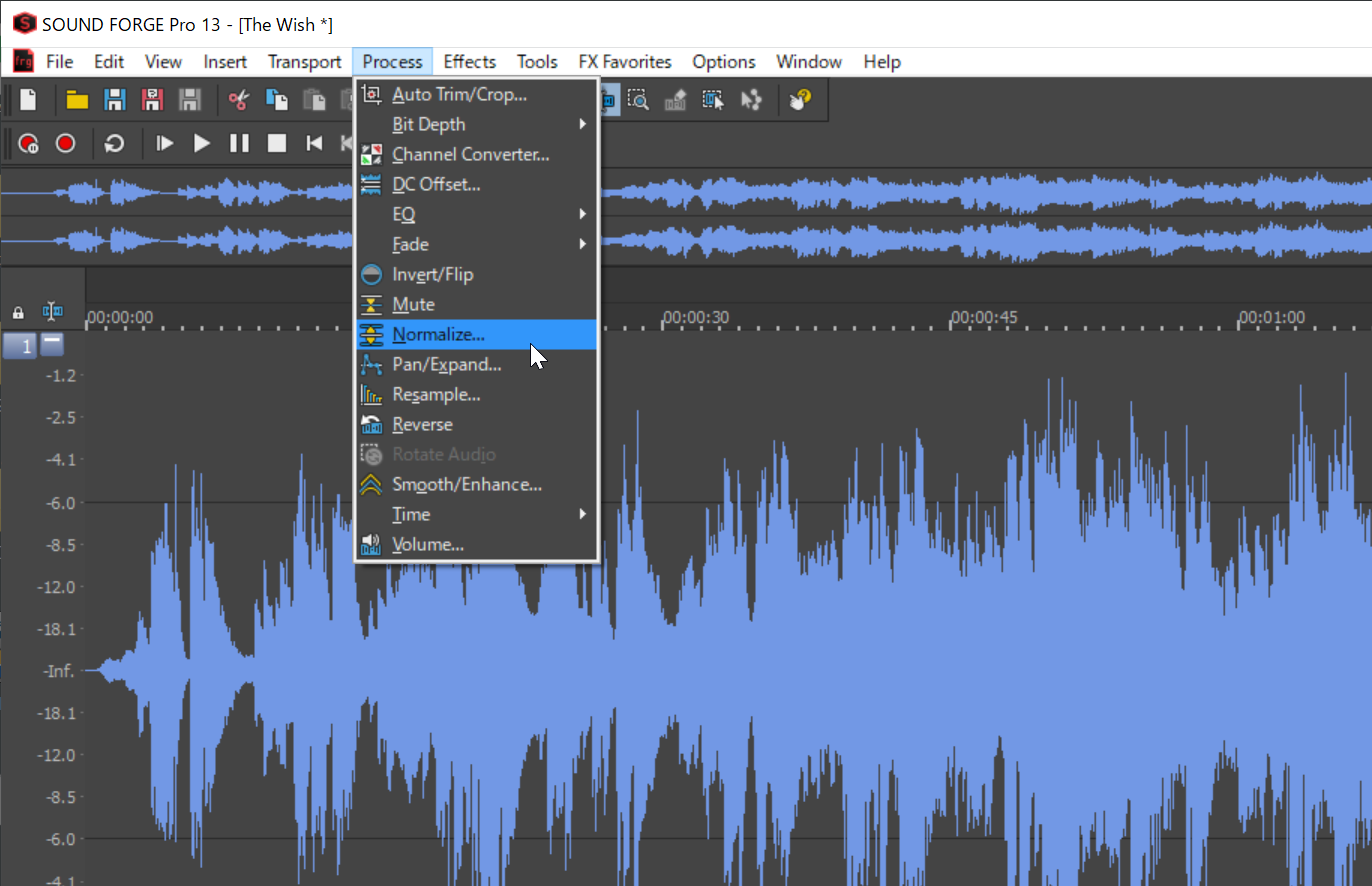The height and width of the screenshot is (886, 1372).
Task: Click the Play All button
Action: [x=165, y=143]
